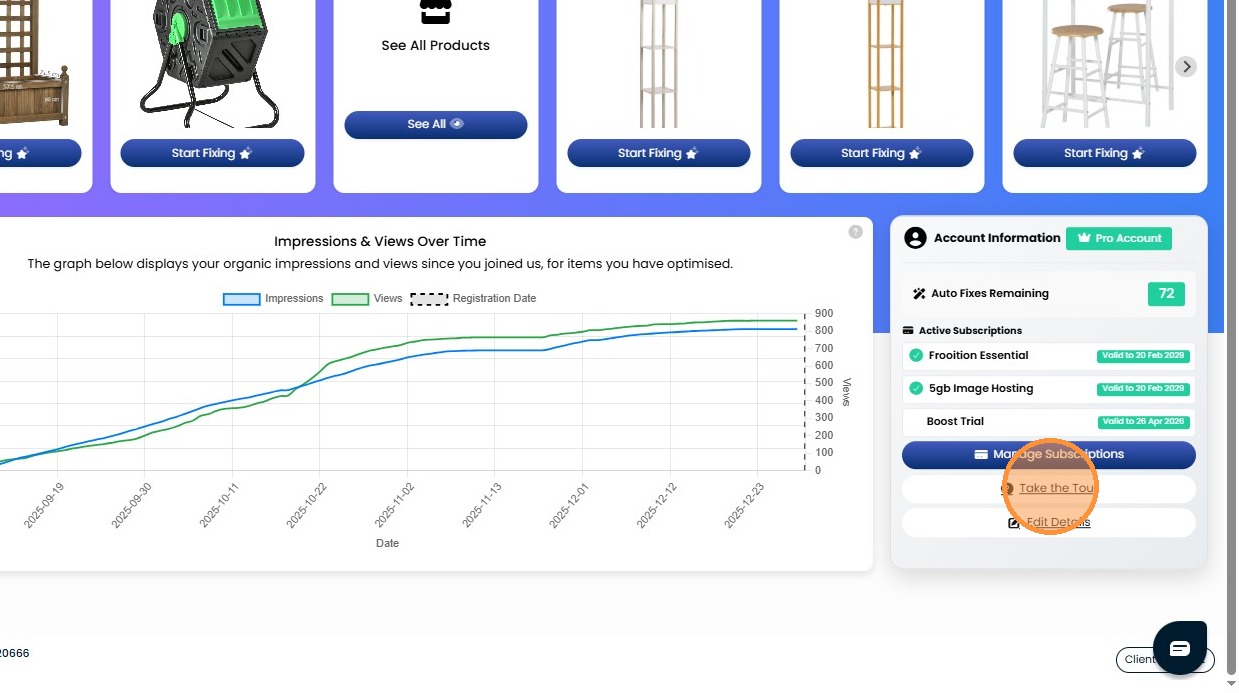Click the store icon above See All Products

pos(435,12)
